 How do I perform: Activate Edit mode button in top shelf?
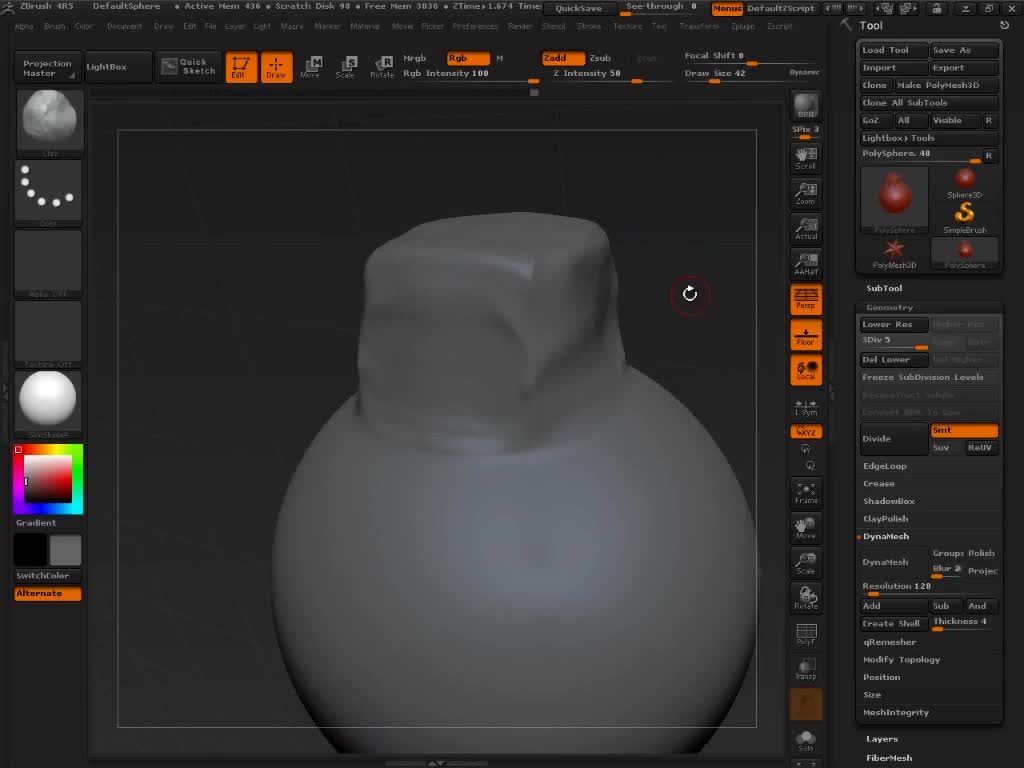pos(241,67)
